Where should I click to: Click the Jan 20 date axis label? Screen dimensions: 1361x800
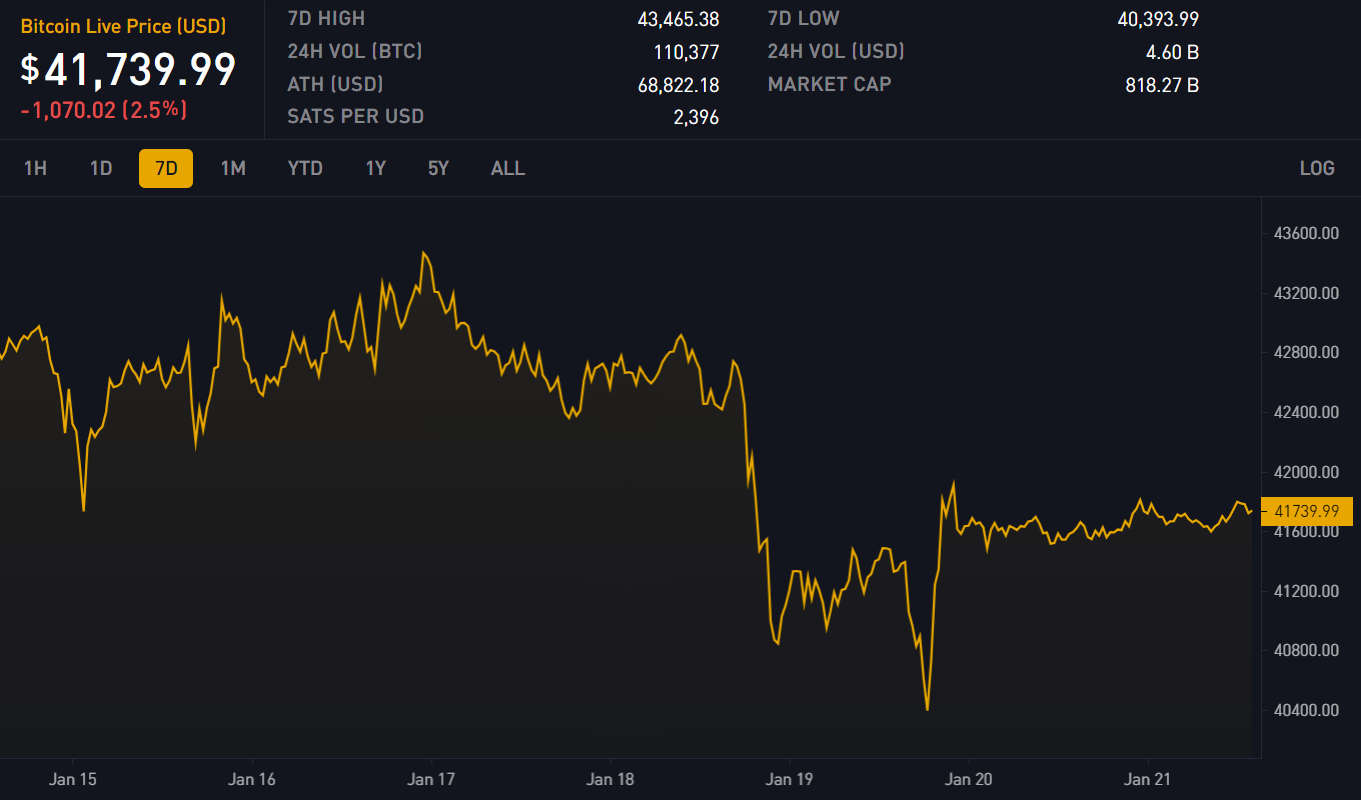click(969, 779)
